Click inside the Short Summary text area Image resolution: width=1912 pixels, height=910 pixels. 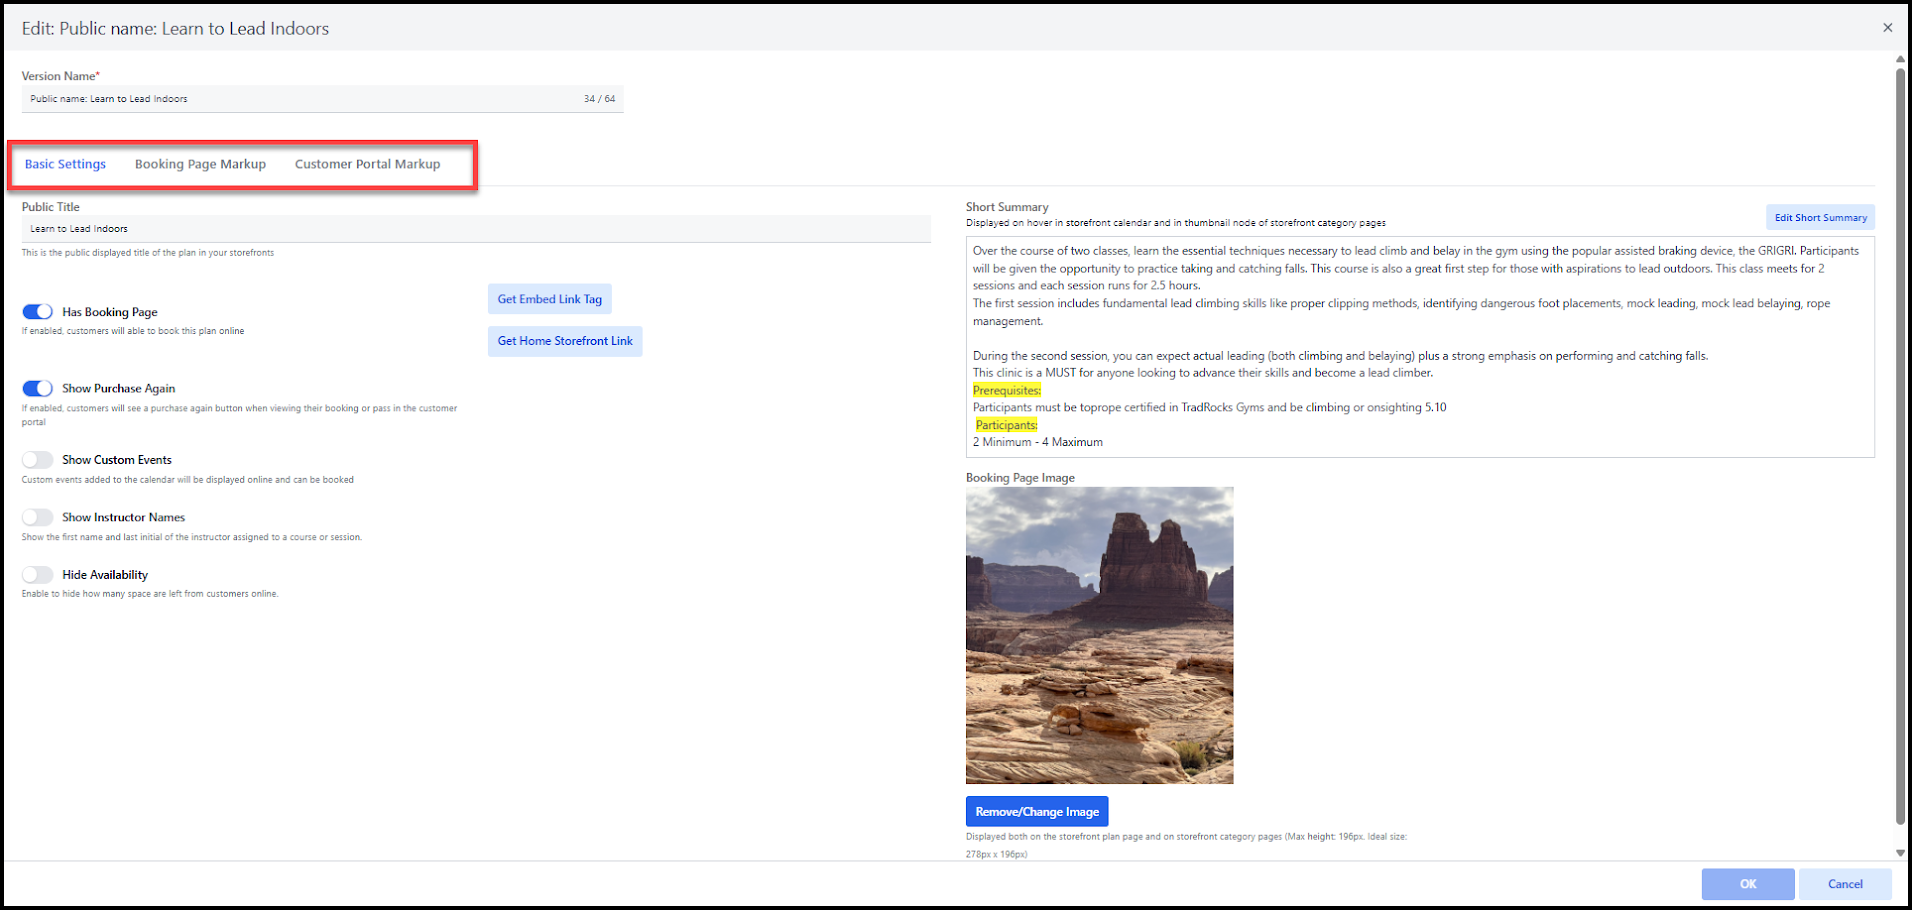coord(1419,346)
